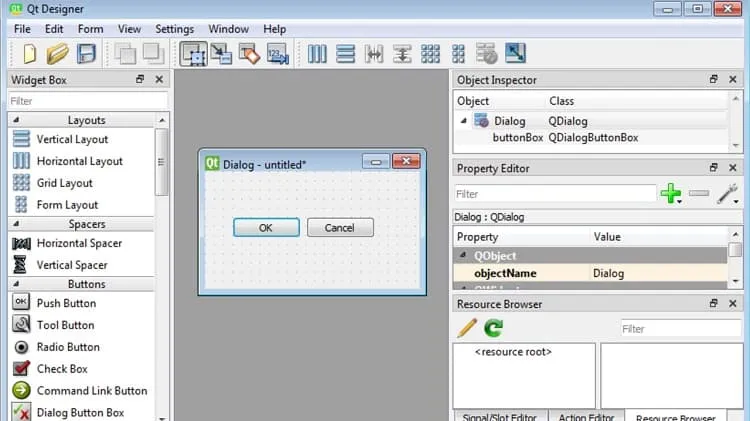
Task: Click the Resource Browser filter field
Action: click(681, 329)
